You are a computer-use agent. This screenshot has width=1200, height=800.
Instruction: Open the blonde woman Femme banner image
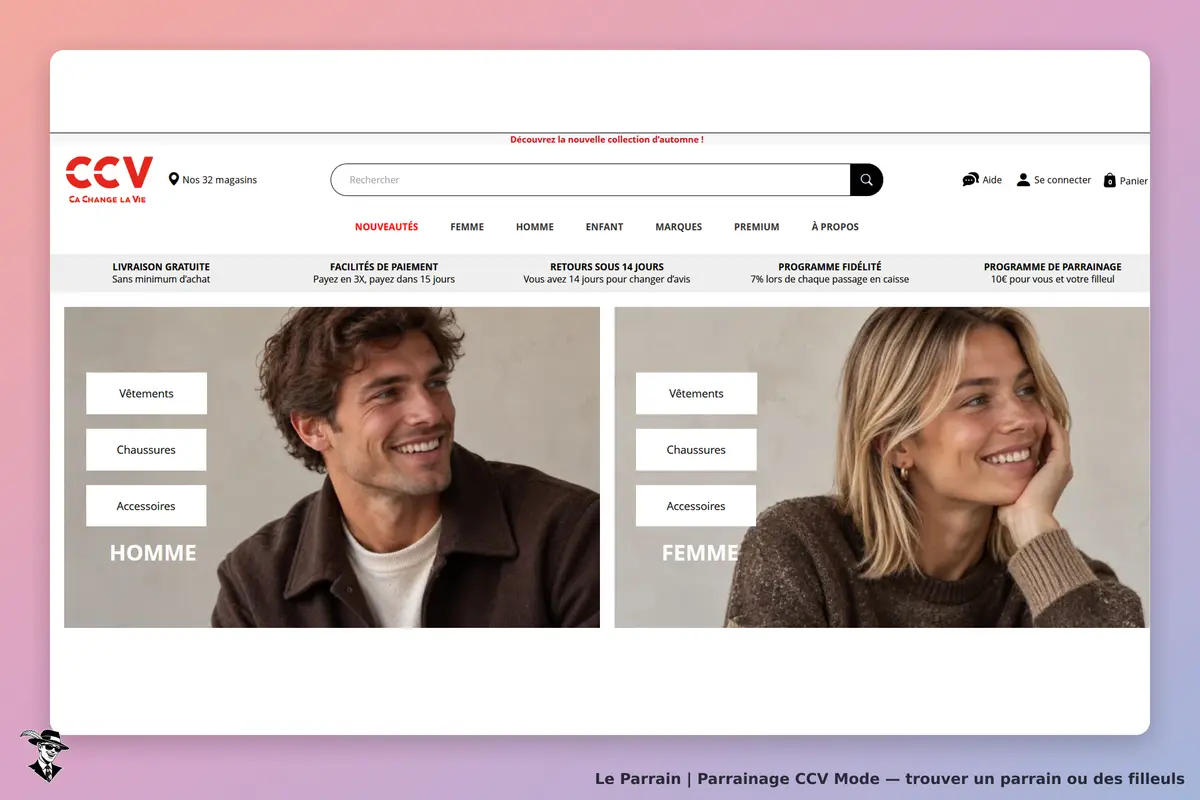[882, 467]
